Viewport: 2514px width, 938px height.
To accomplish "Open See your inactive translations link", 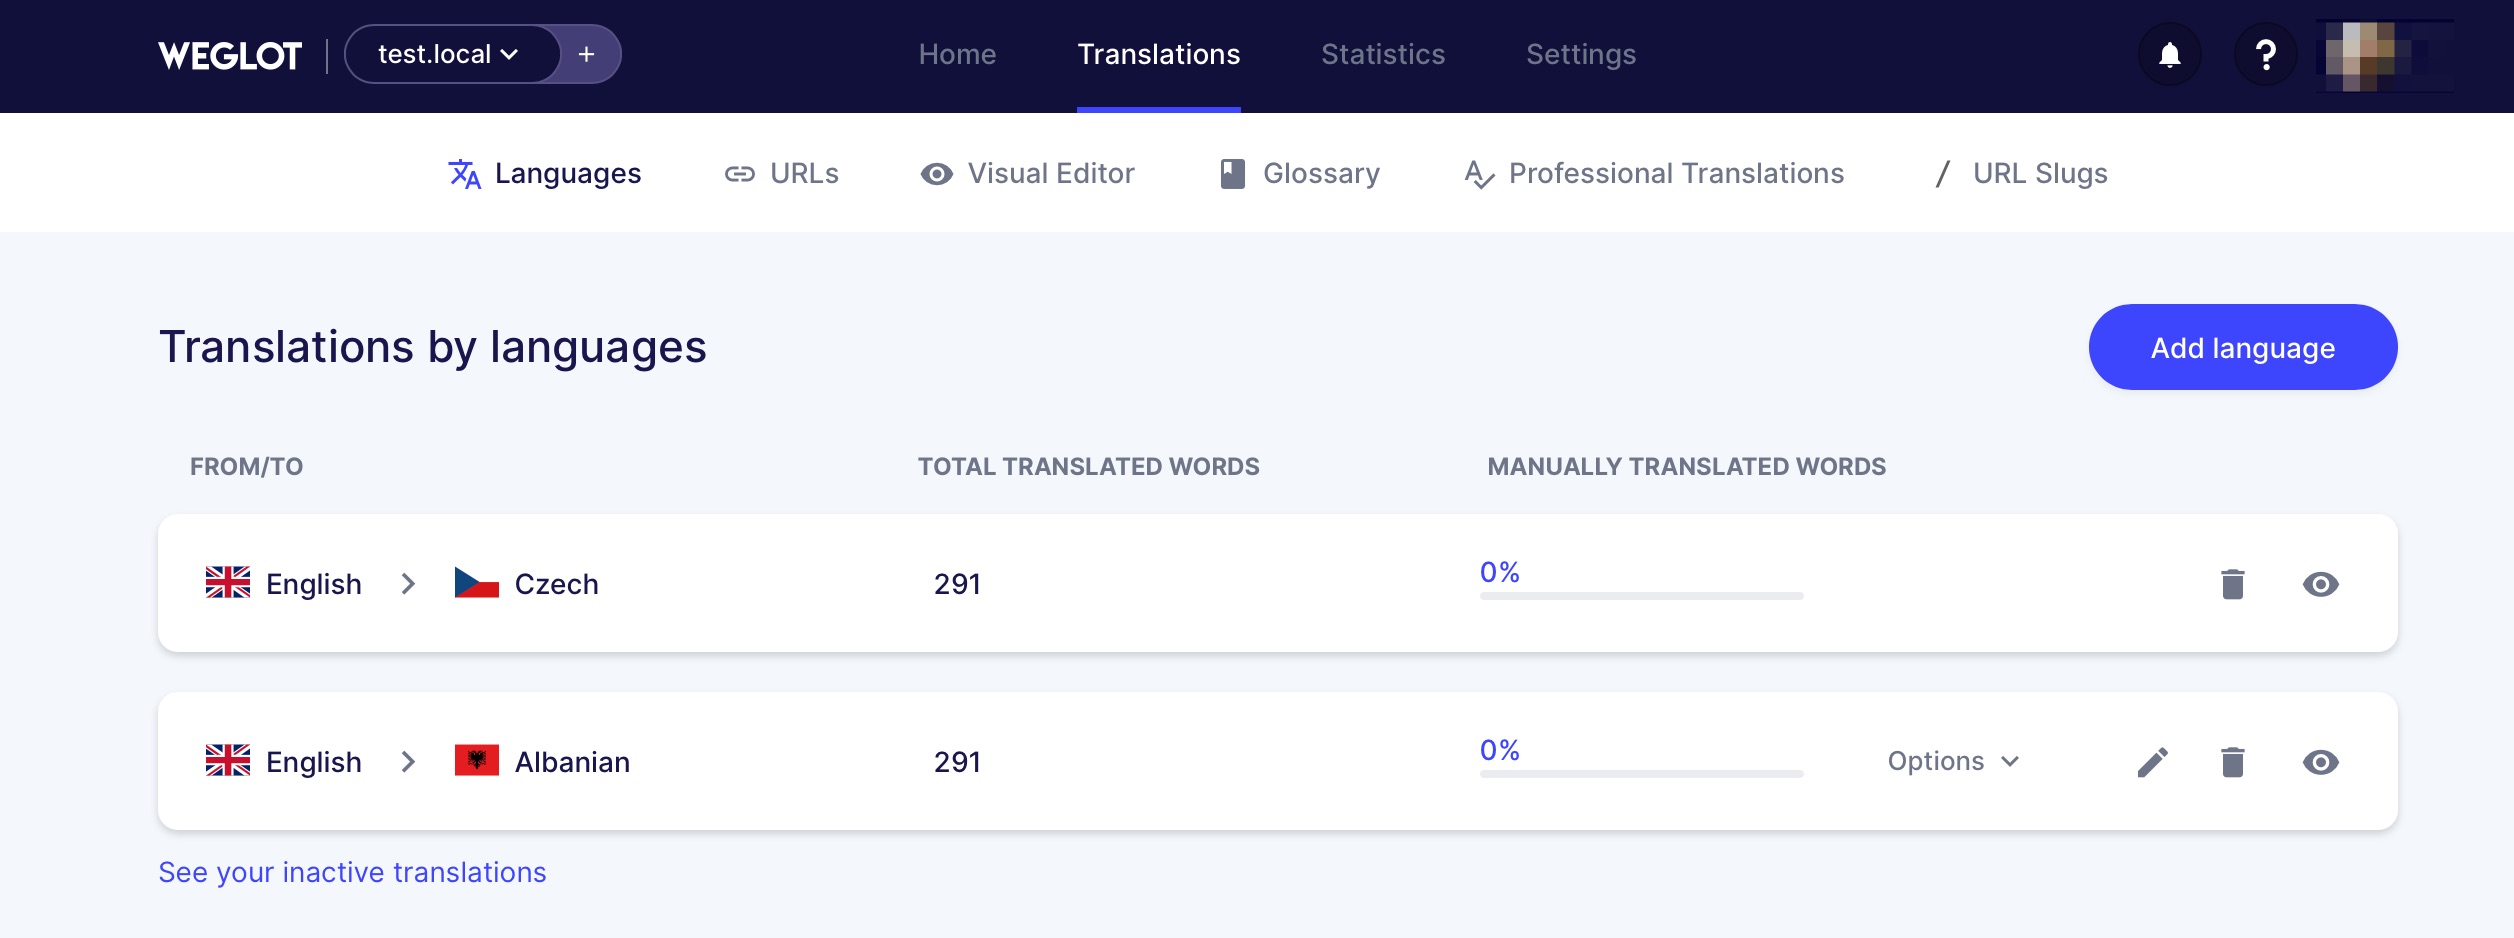I will [351, 871].
